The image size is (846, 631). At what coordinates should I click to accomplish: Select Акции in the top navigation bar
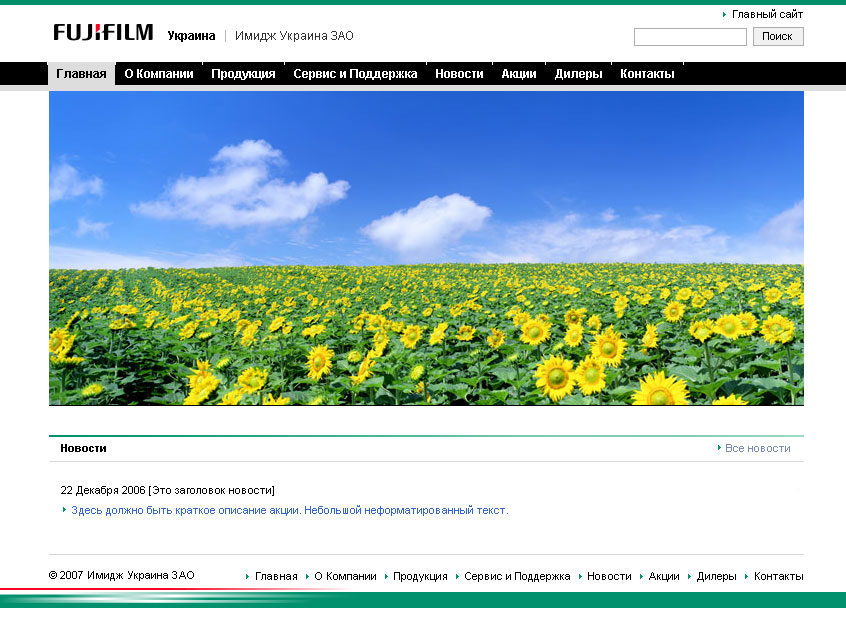(x=519, y=74)
